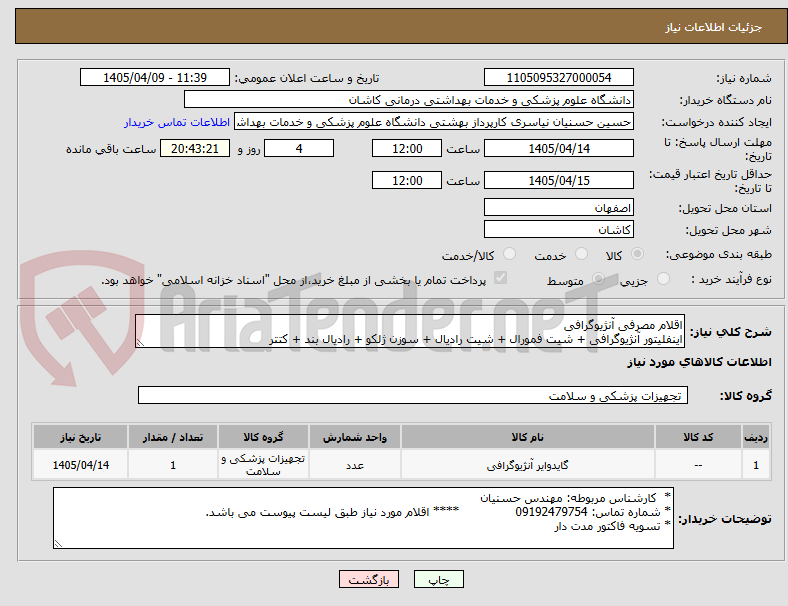The height and width of the screenshot is (606, 788).
Task: Click the announcement date field 1405/04/09 - 11:39
Action: [x=155, y=77]
